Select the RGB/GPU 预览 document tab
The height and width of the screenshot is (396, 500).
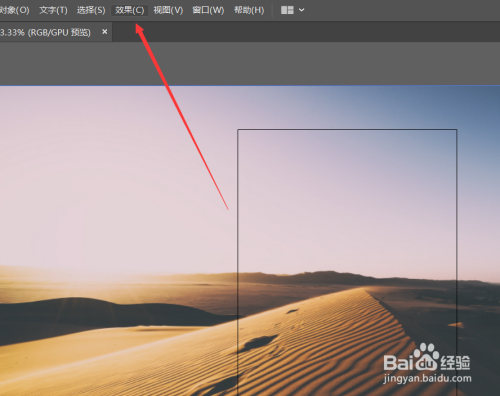55,32
